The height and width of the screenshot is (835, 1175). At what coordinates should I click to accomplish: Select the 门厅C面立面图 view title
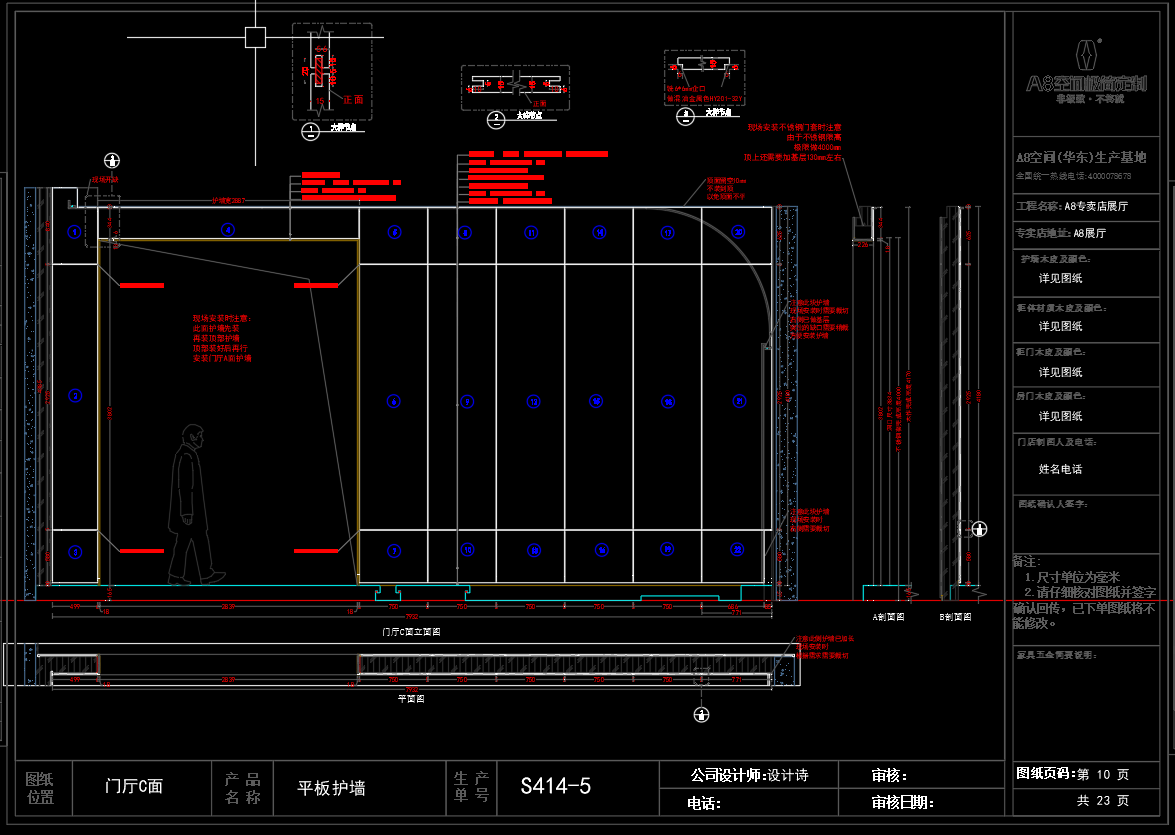pos(411,632)
